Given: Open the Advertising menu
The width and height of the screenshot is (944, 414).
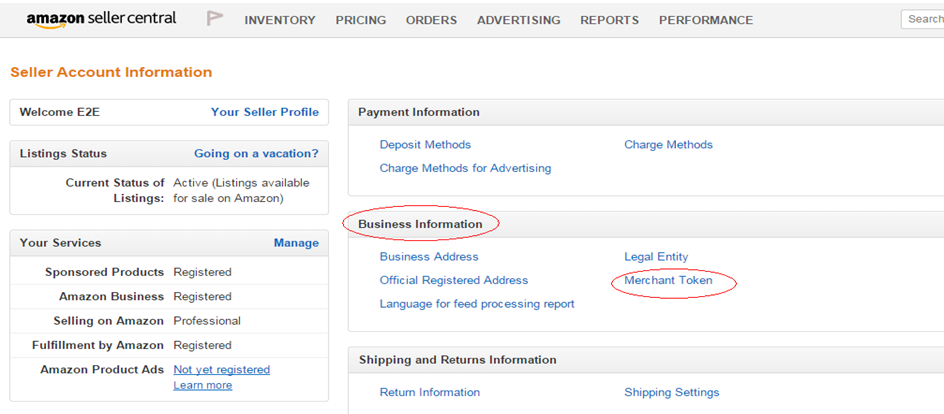Looking at the screenshot, I should (x=518, y=20).
